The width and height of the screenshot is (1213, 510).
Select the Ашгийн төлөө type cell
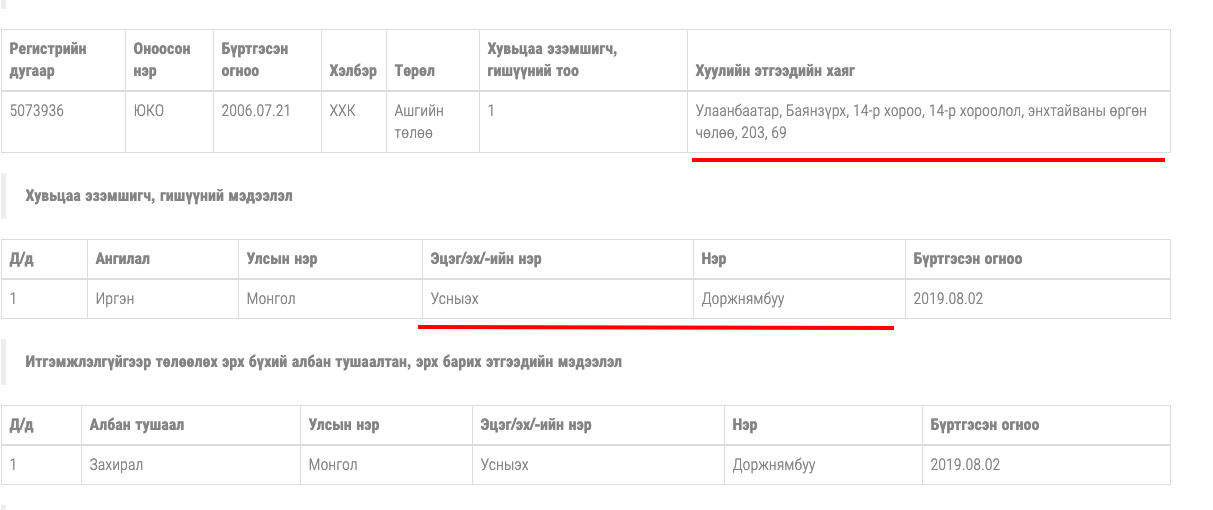pyautogui.click(x=419, y=122)
